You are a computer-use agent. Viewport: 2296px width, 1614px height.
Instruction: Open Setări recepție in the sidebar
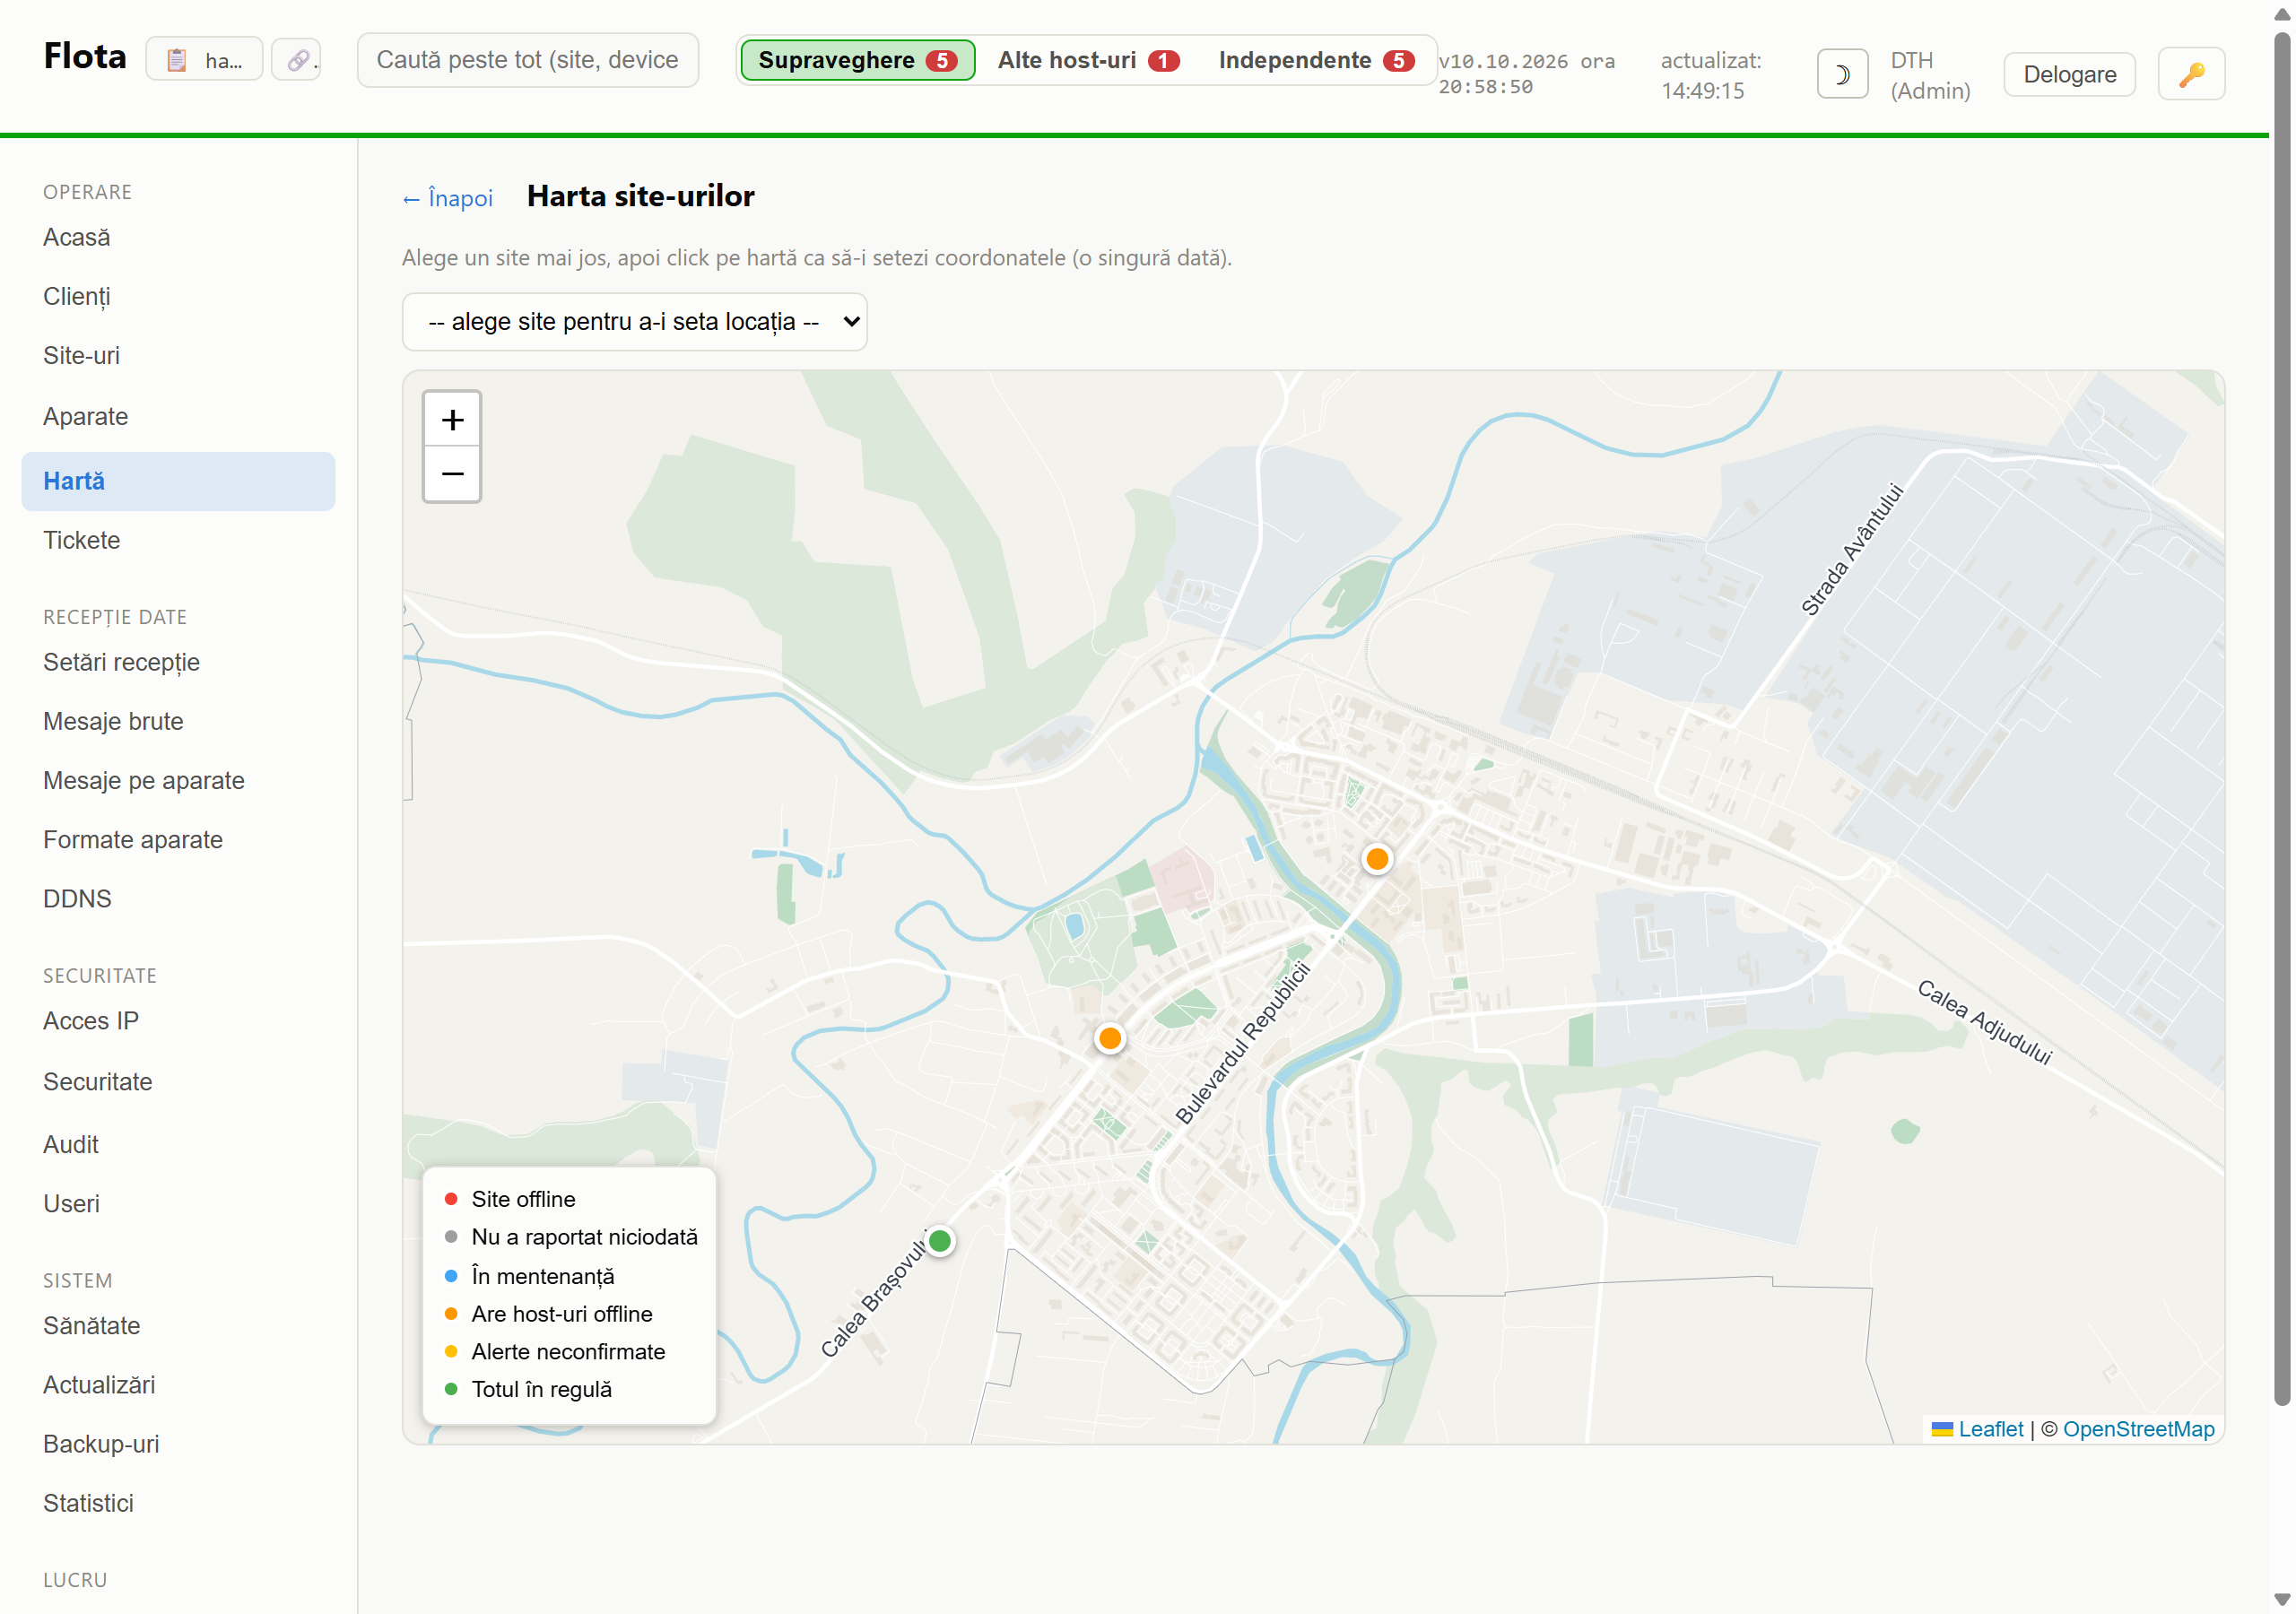[178, 663]
